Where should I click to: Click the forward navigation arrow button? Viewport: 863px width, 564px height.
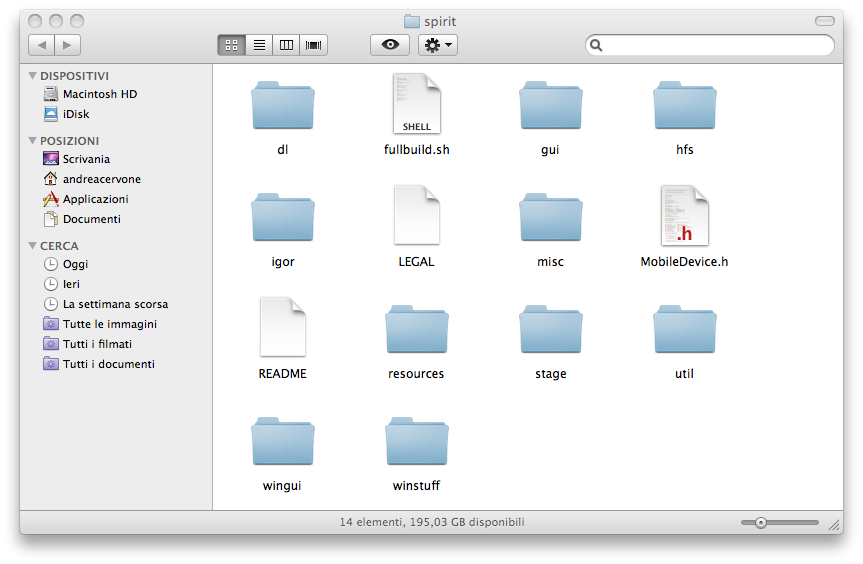tap(68, 45)
